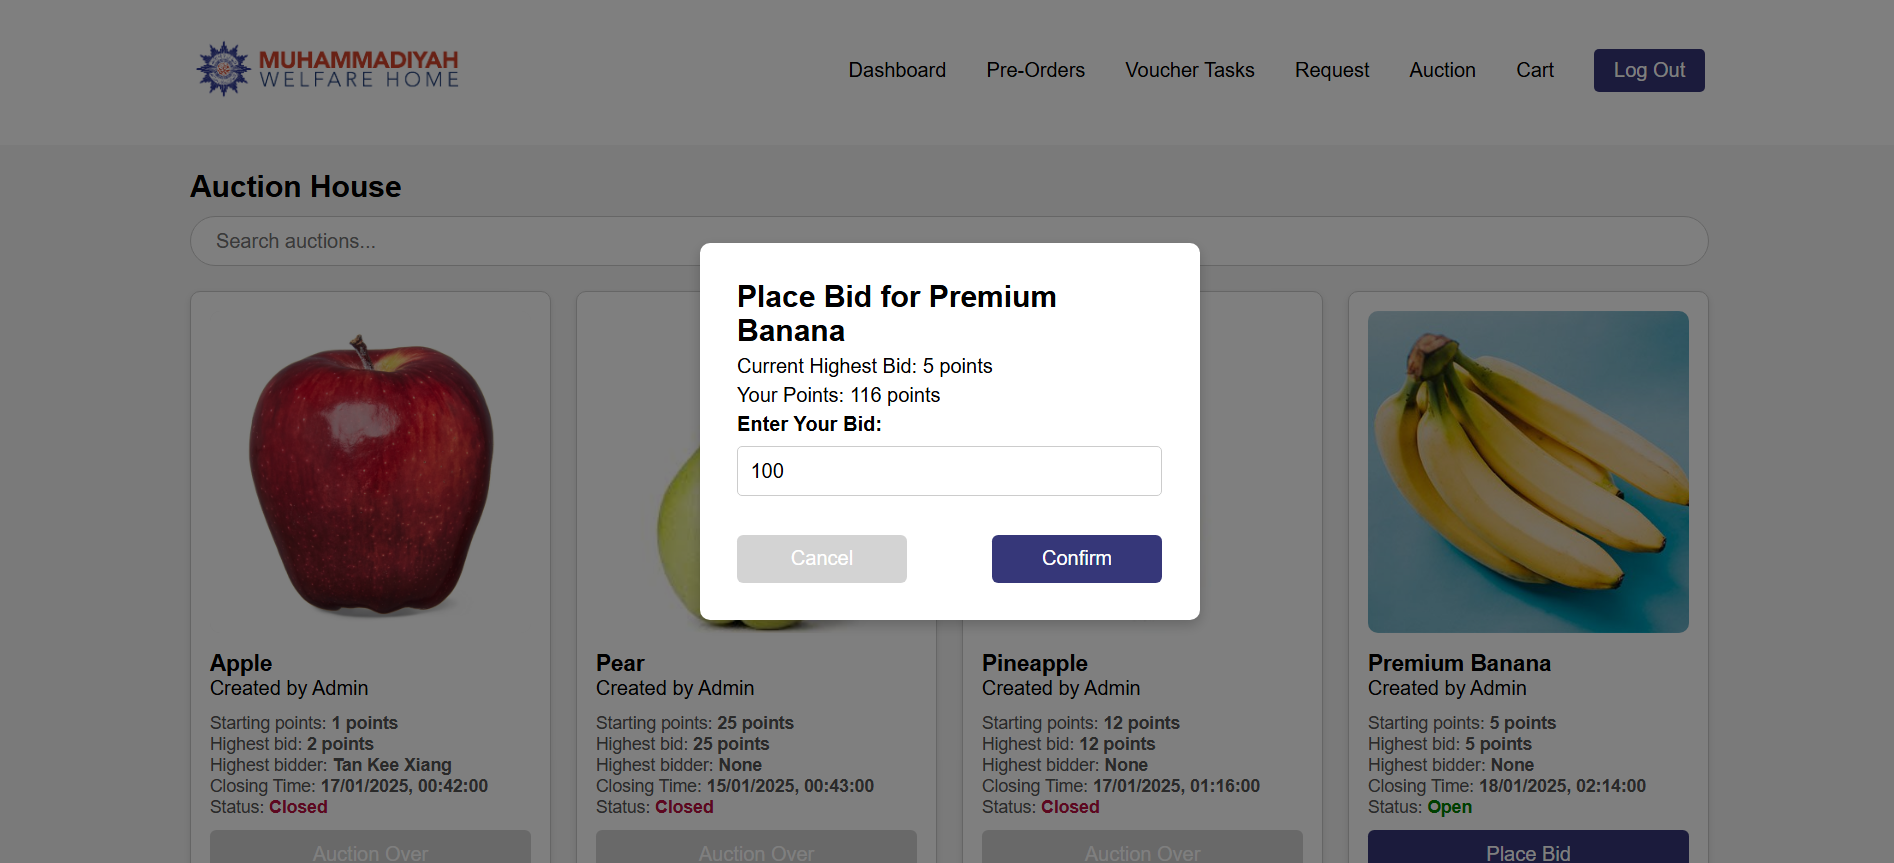1894x863 pixels.
Task: Cancel the Premium Banana bid dialog
Action: (821, 558)
